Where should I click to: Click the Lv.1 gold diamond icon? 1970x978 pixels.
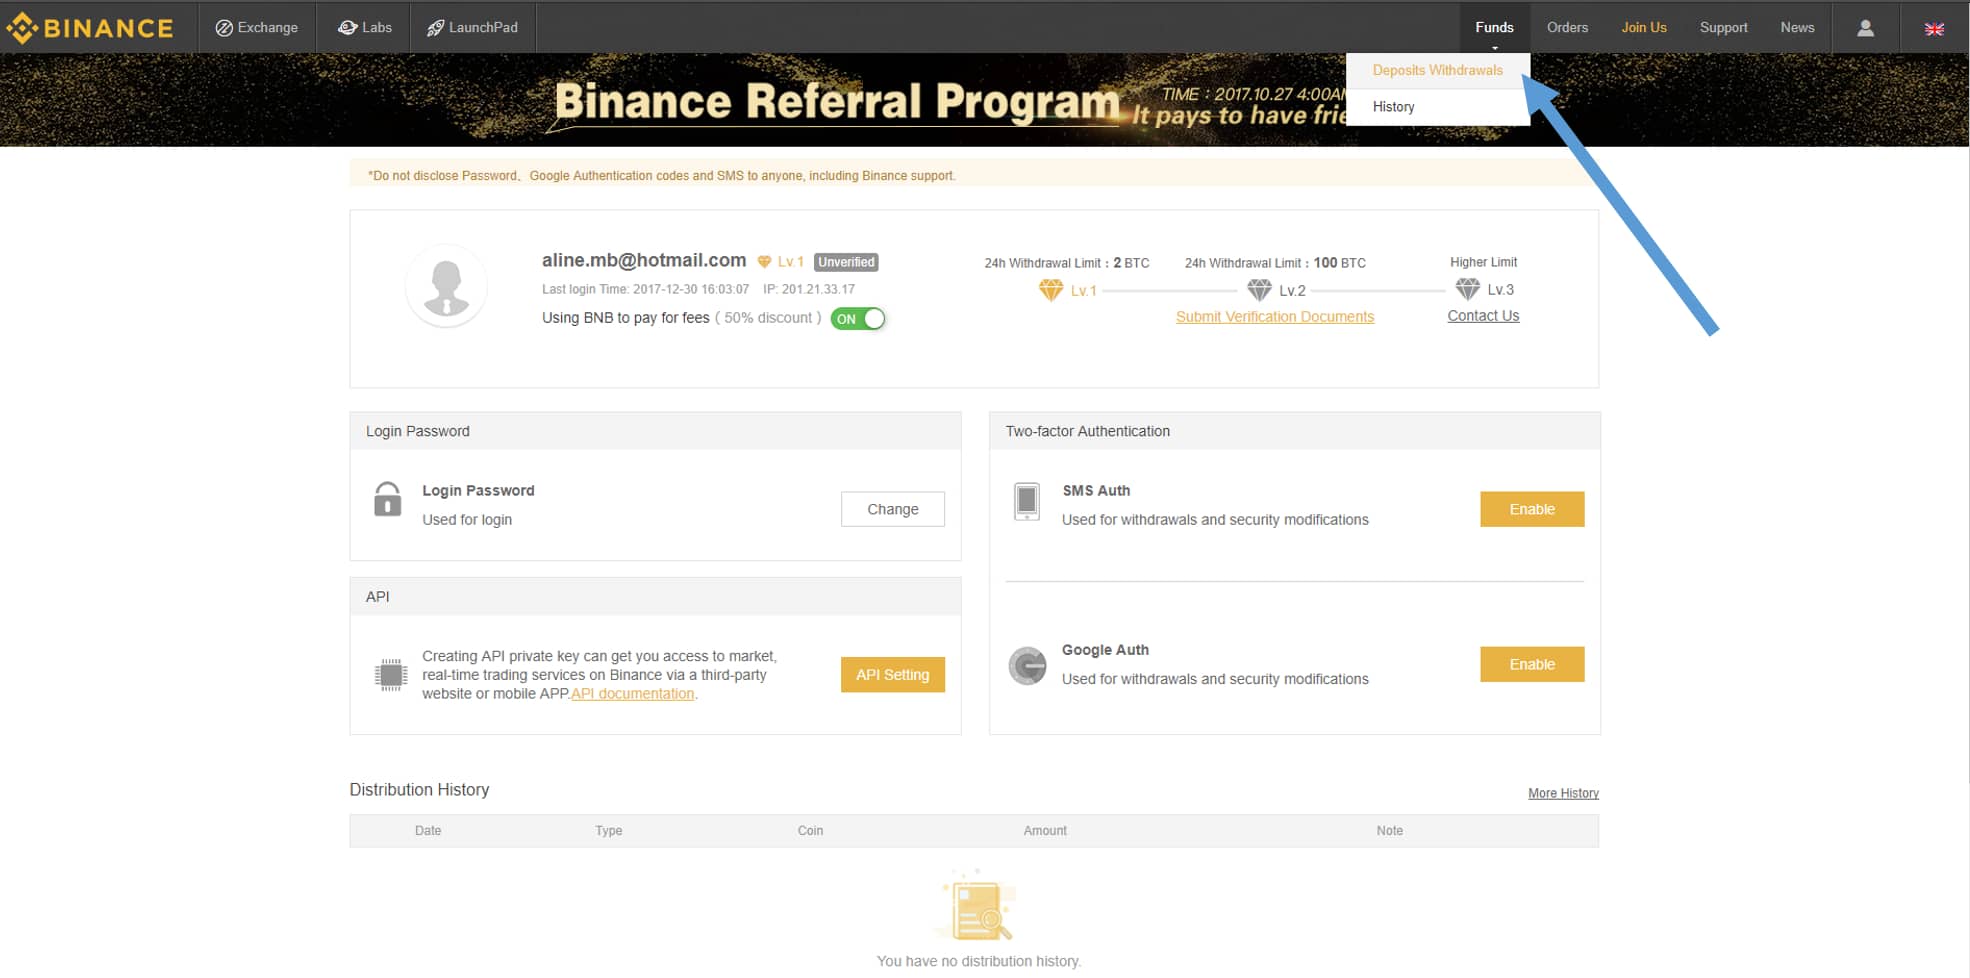pos(1050,290)
